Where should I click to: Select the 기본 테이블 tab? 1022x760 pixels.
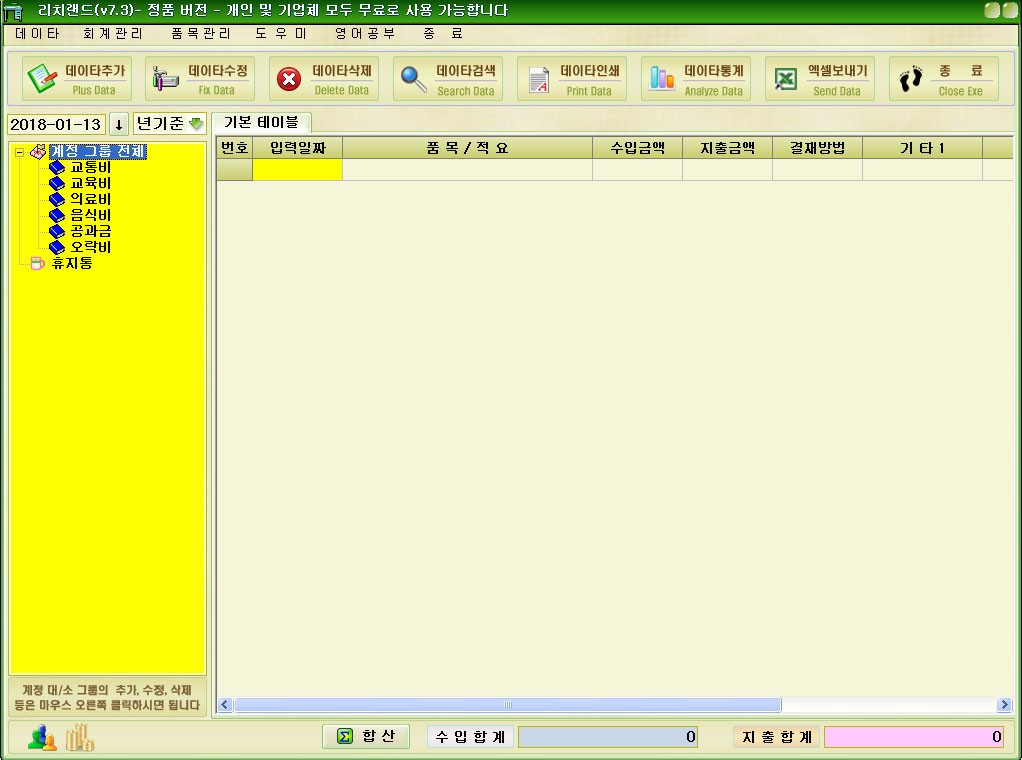(x=261, y=122)
